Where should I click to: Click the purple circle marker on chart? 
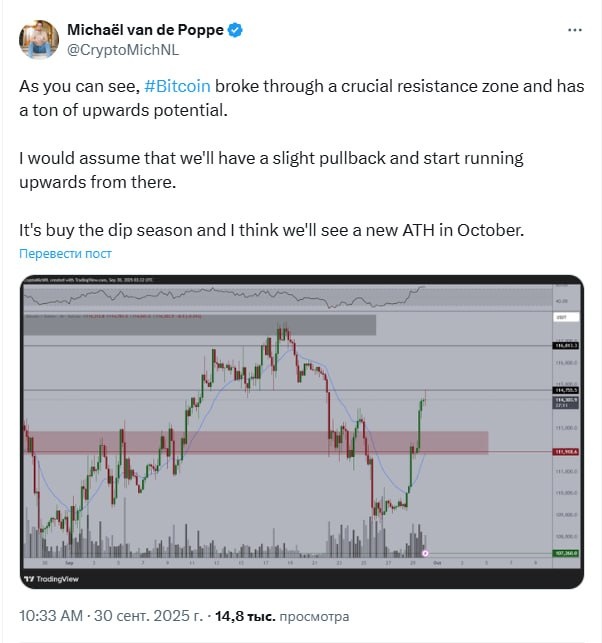click(425, 554)
